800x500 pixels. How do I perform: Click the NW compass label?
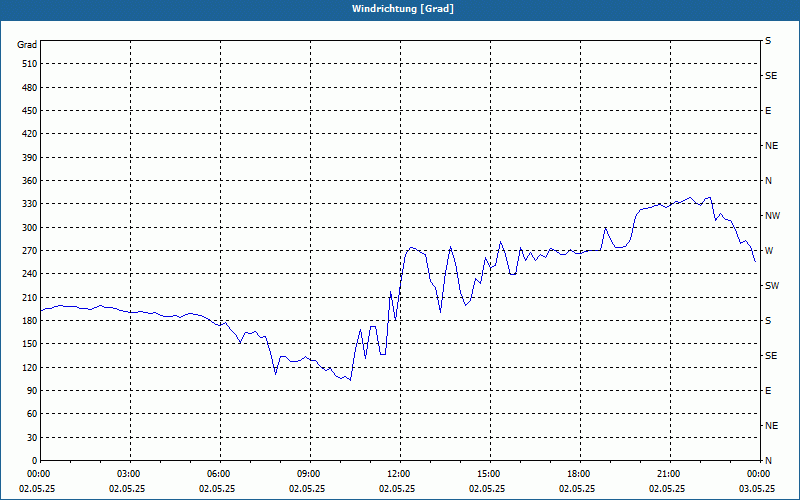pyautogui.click(x=772, y=216)
